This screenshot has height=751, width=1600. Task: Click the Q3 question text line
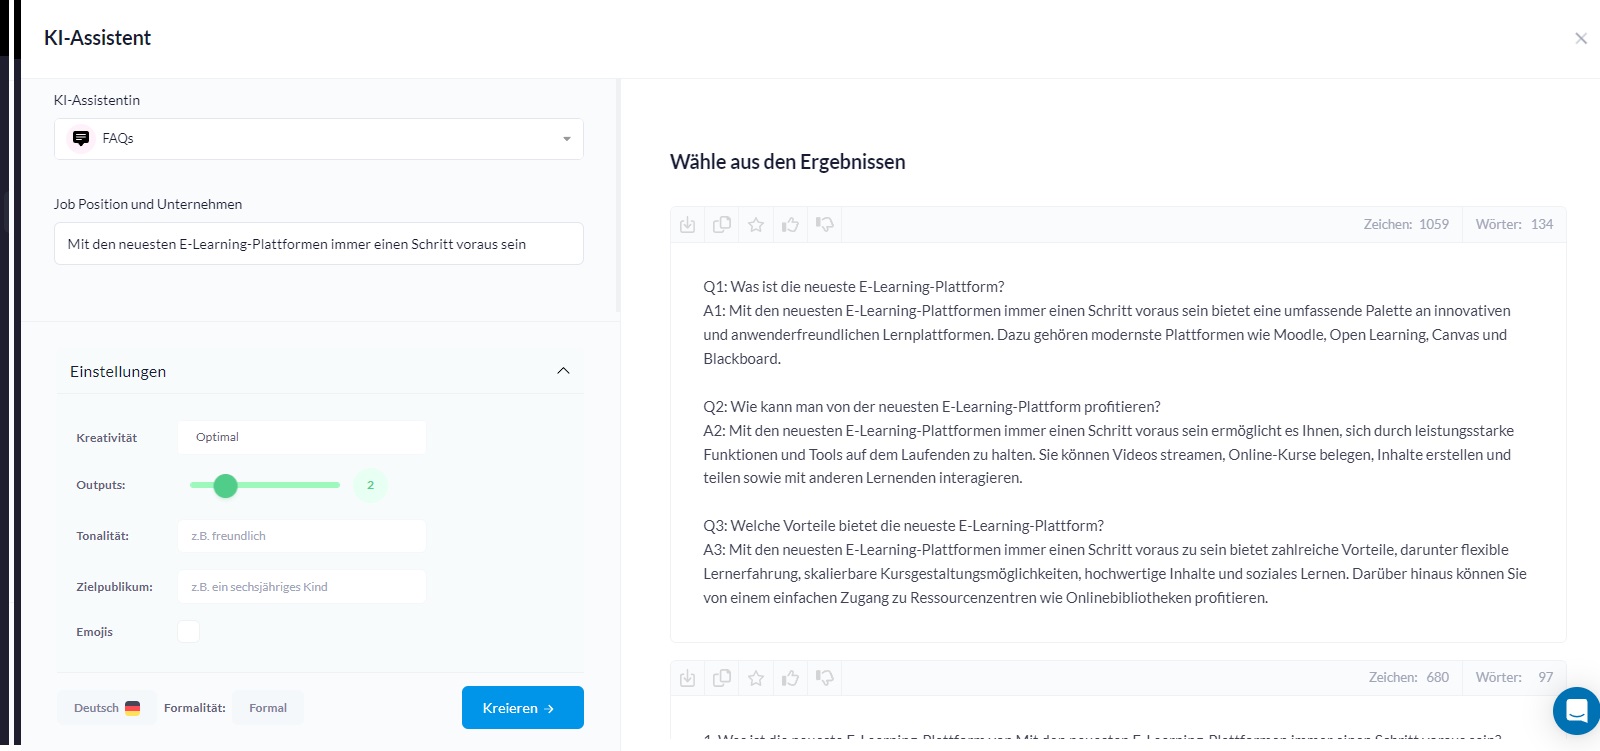point(903,526)
